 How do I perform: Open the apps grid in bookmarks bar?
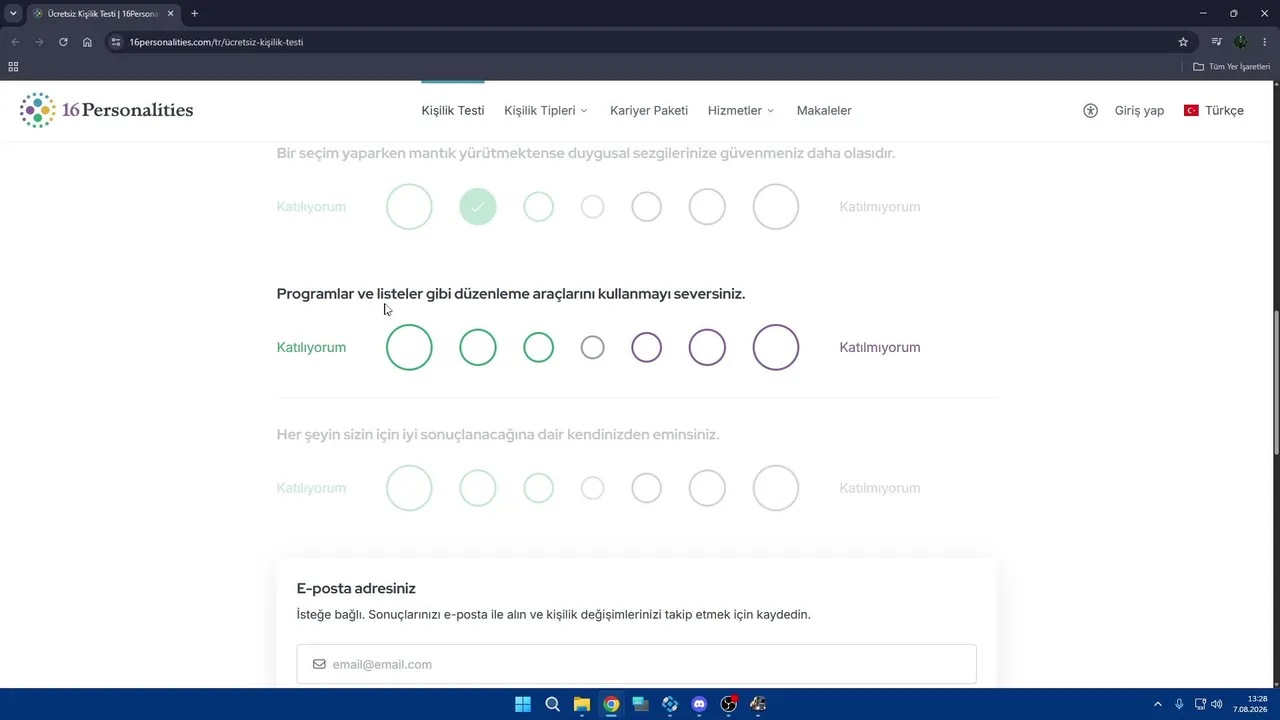coord(13,67)
